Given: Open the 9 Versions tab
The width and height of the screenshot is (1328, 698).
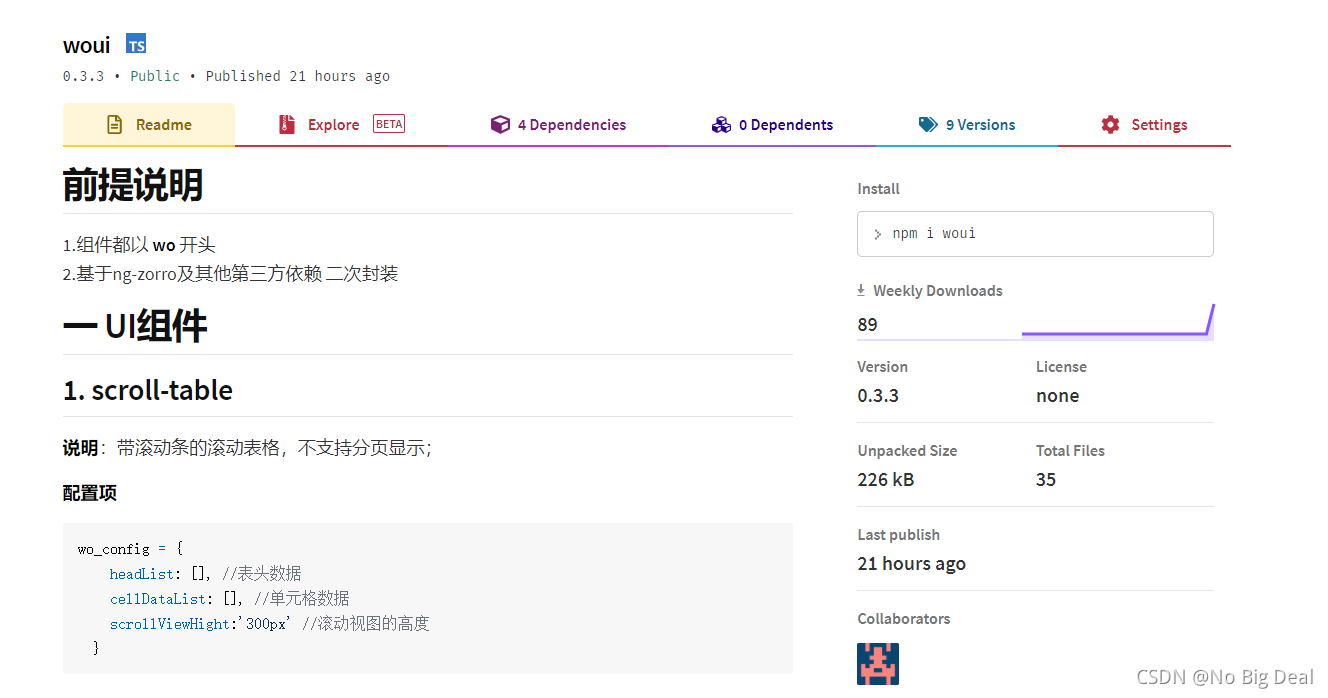Looking at the screenshot, I should (967, 125).
